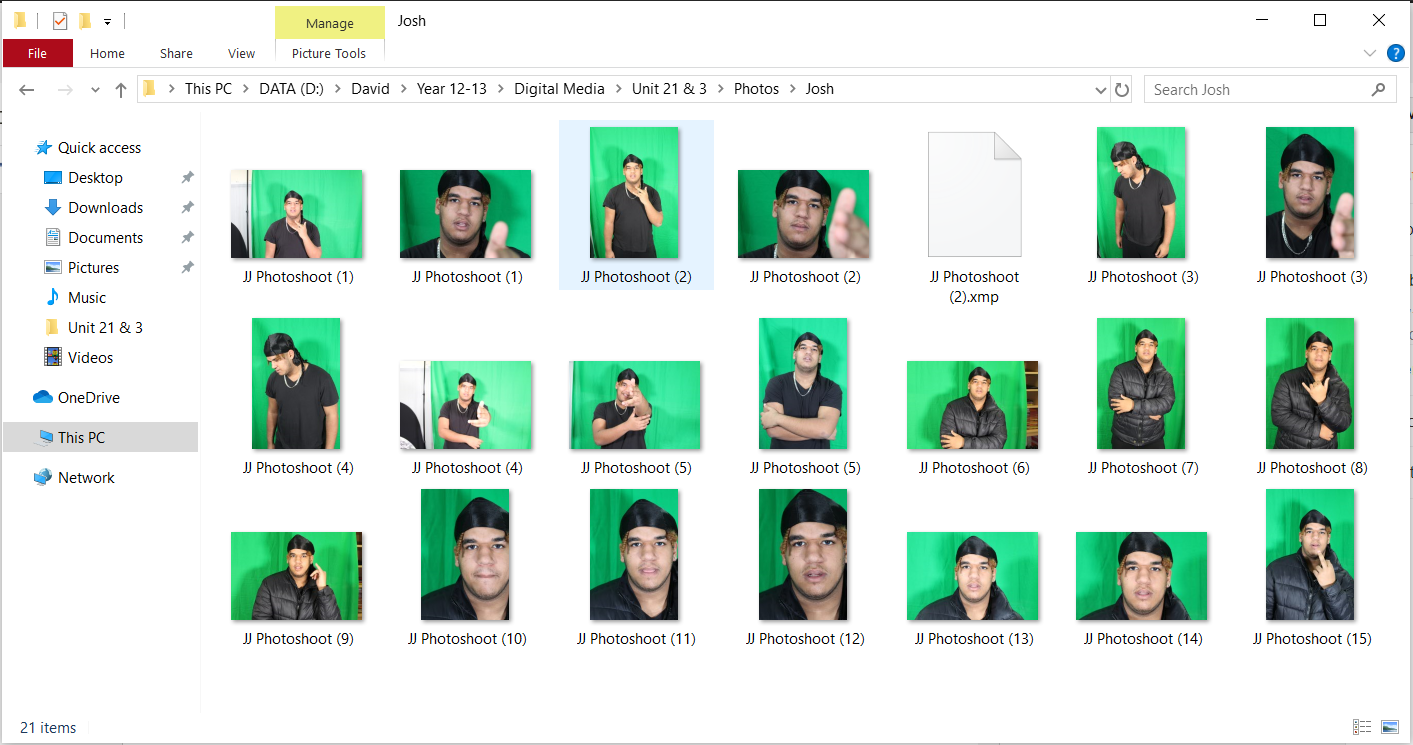Switch to Details view in the status bar
Viewport: 1413px width, 745px height.
[x=1362, y=727]
